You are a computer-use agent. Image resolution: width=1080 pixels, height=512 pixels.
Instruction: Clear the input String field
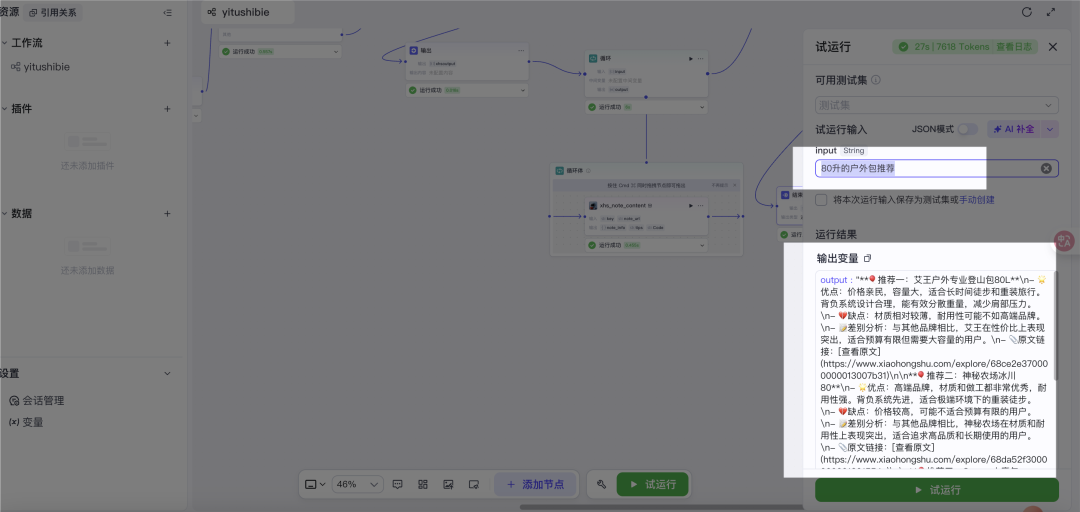pyautogui.click(x=1046, y=168)
